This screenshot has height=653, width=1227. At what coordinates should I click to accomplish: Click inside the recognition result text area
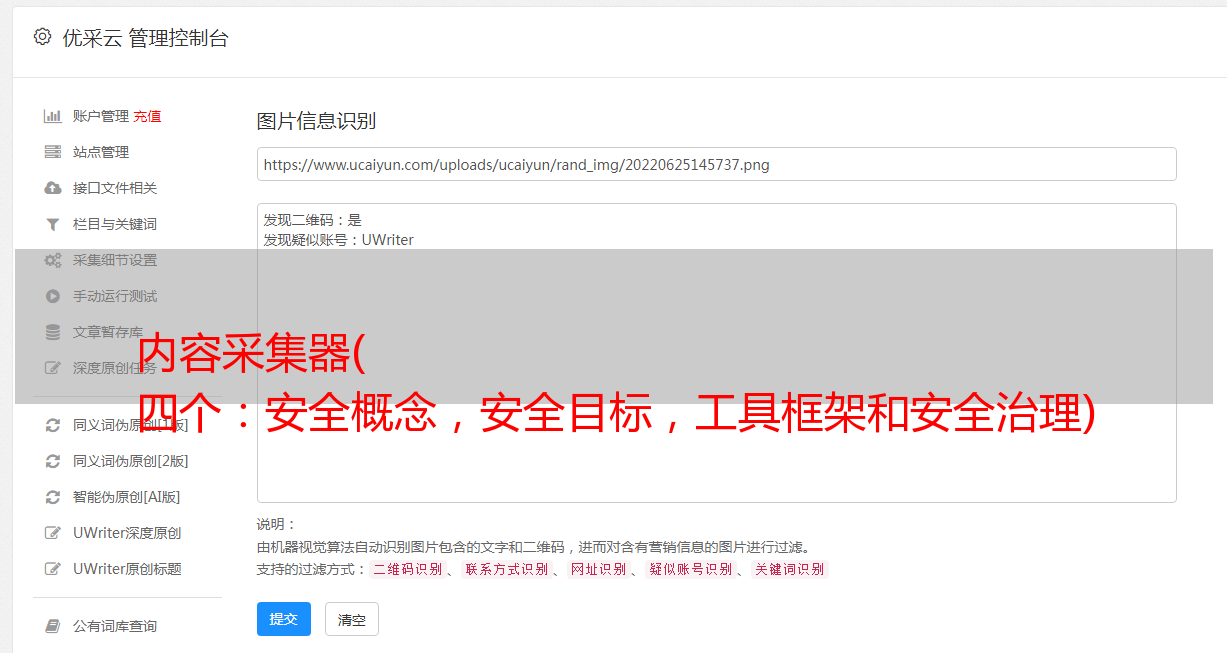click(716, 353)
